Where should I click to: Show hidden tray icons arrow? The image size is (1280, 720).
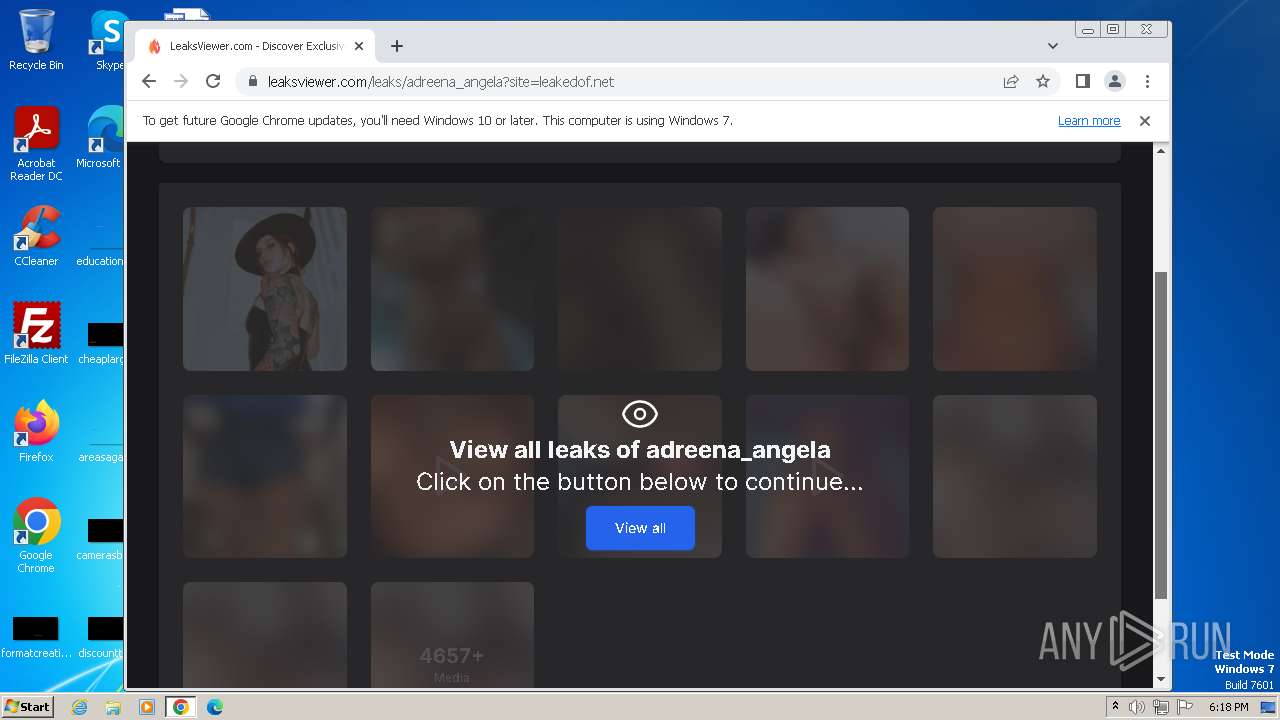[x=1115, y=707]
